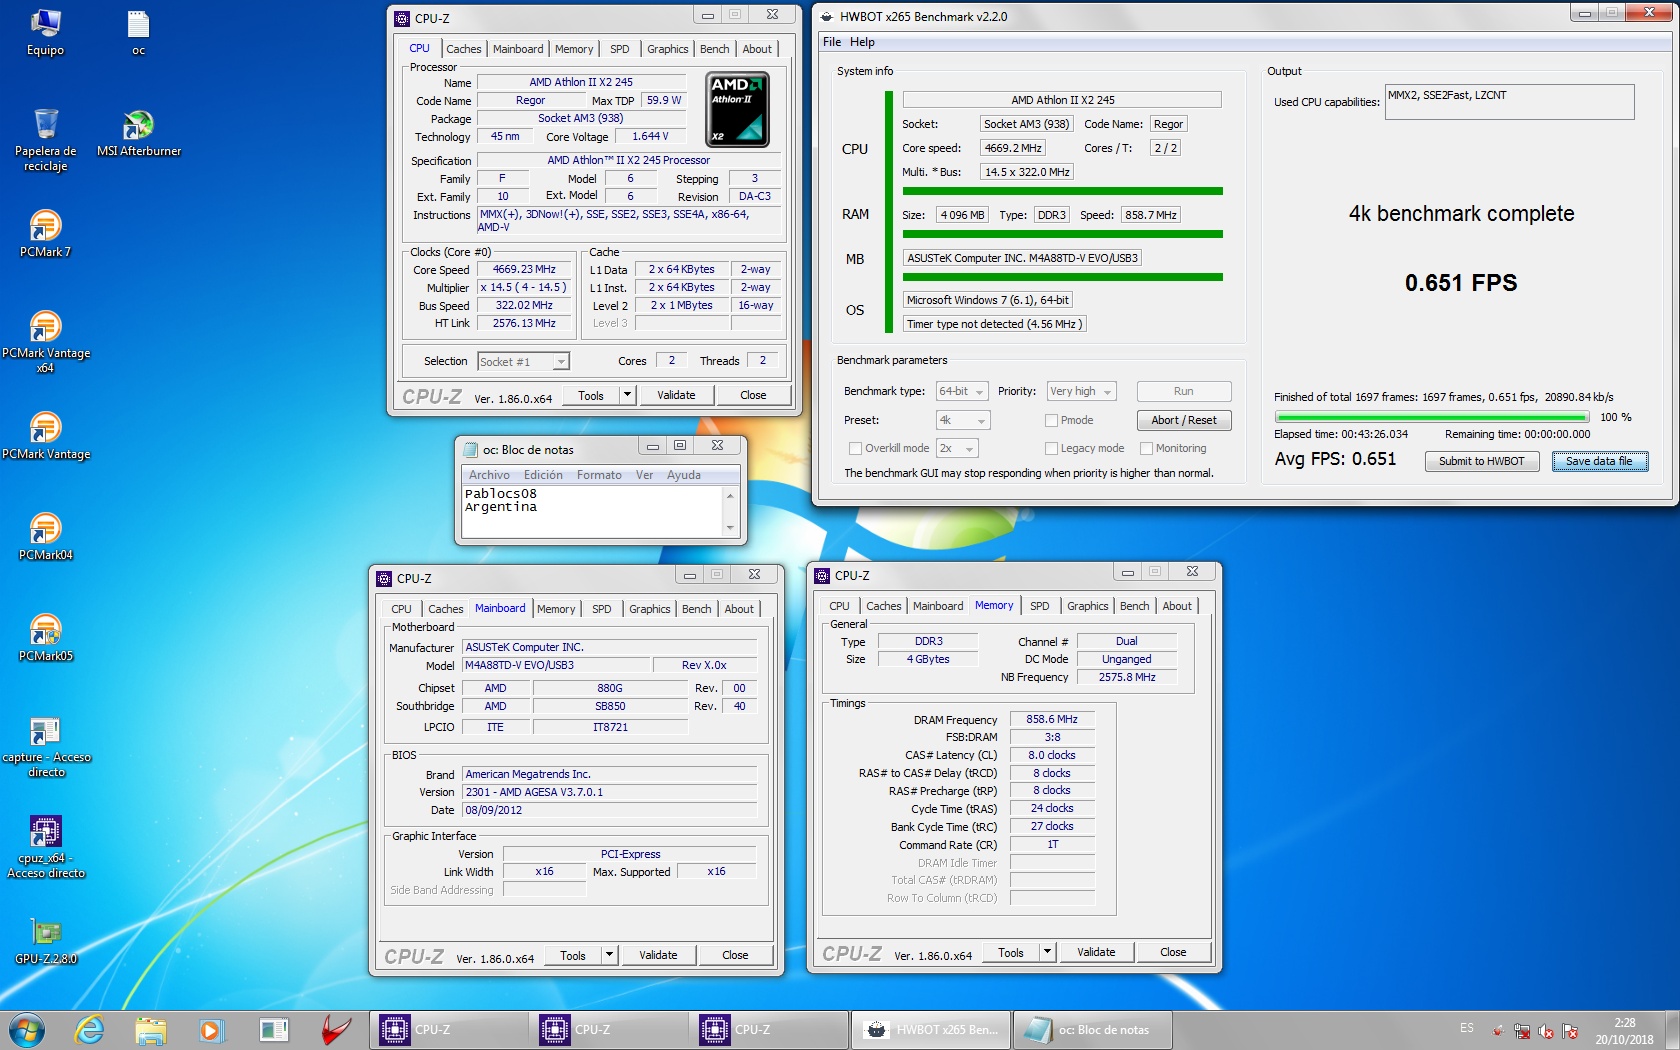Open Edición menu in Bloc de notas

click(x=543, y=475)
